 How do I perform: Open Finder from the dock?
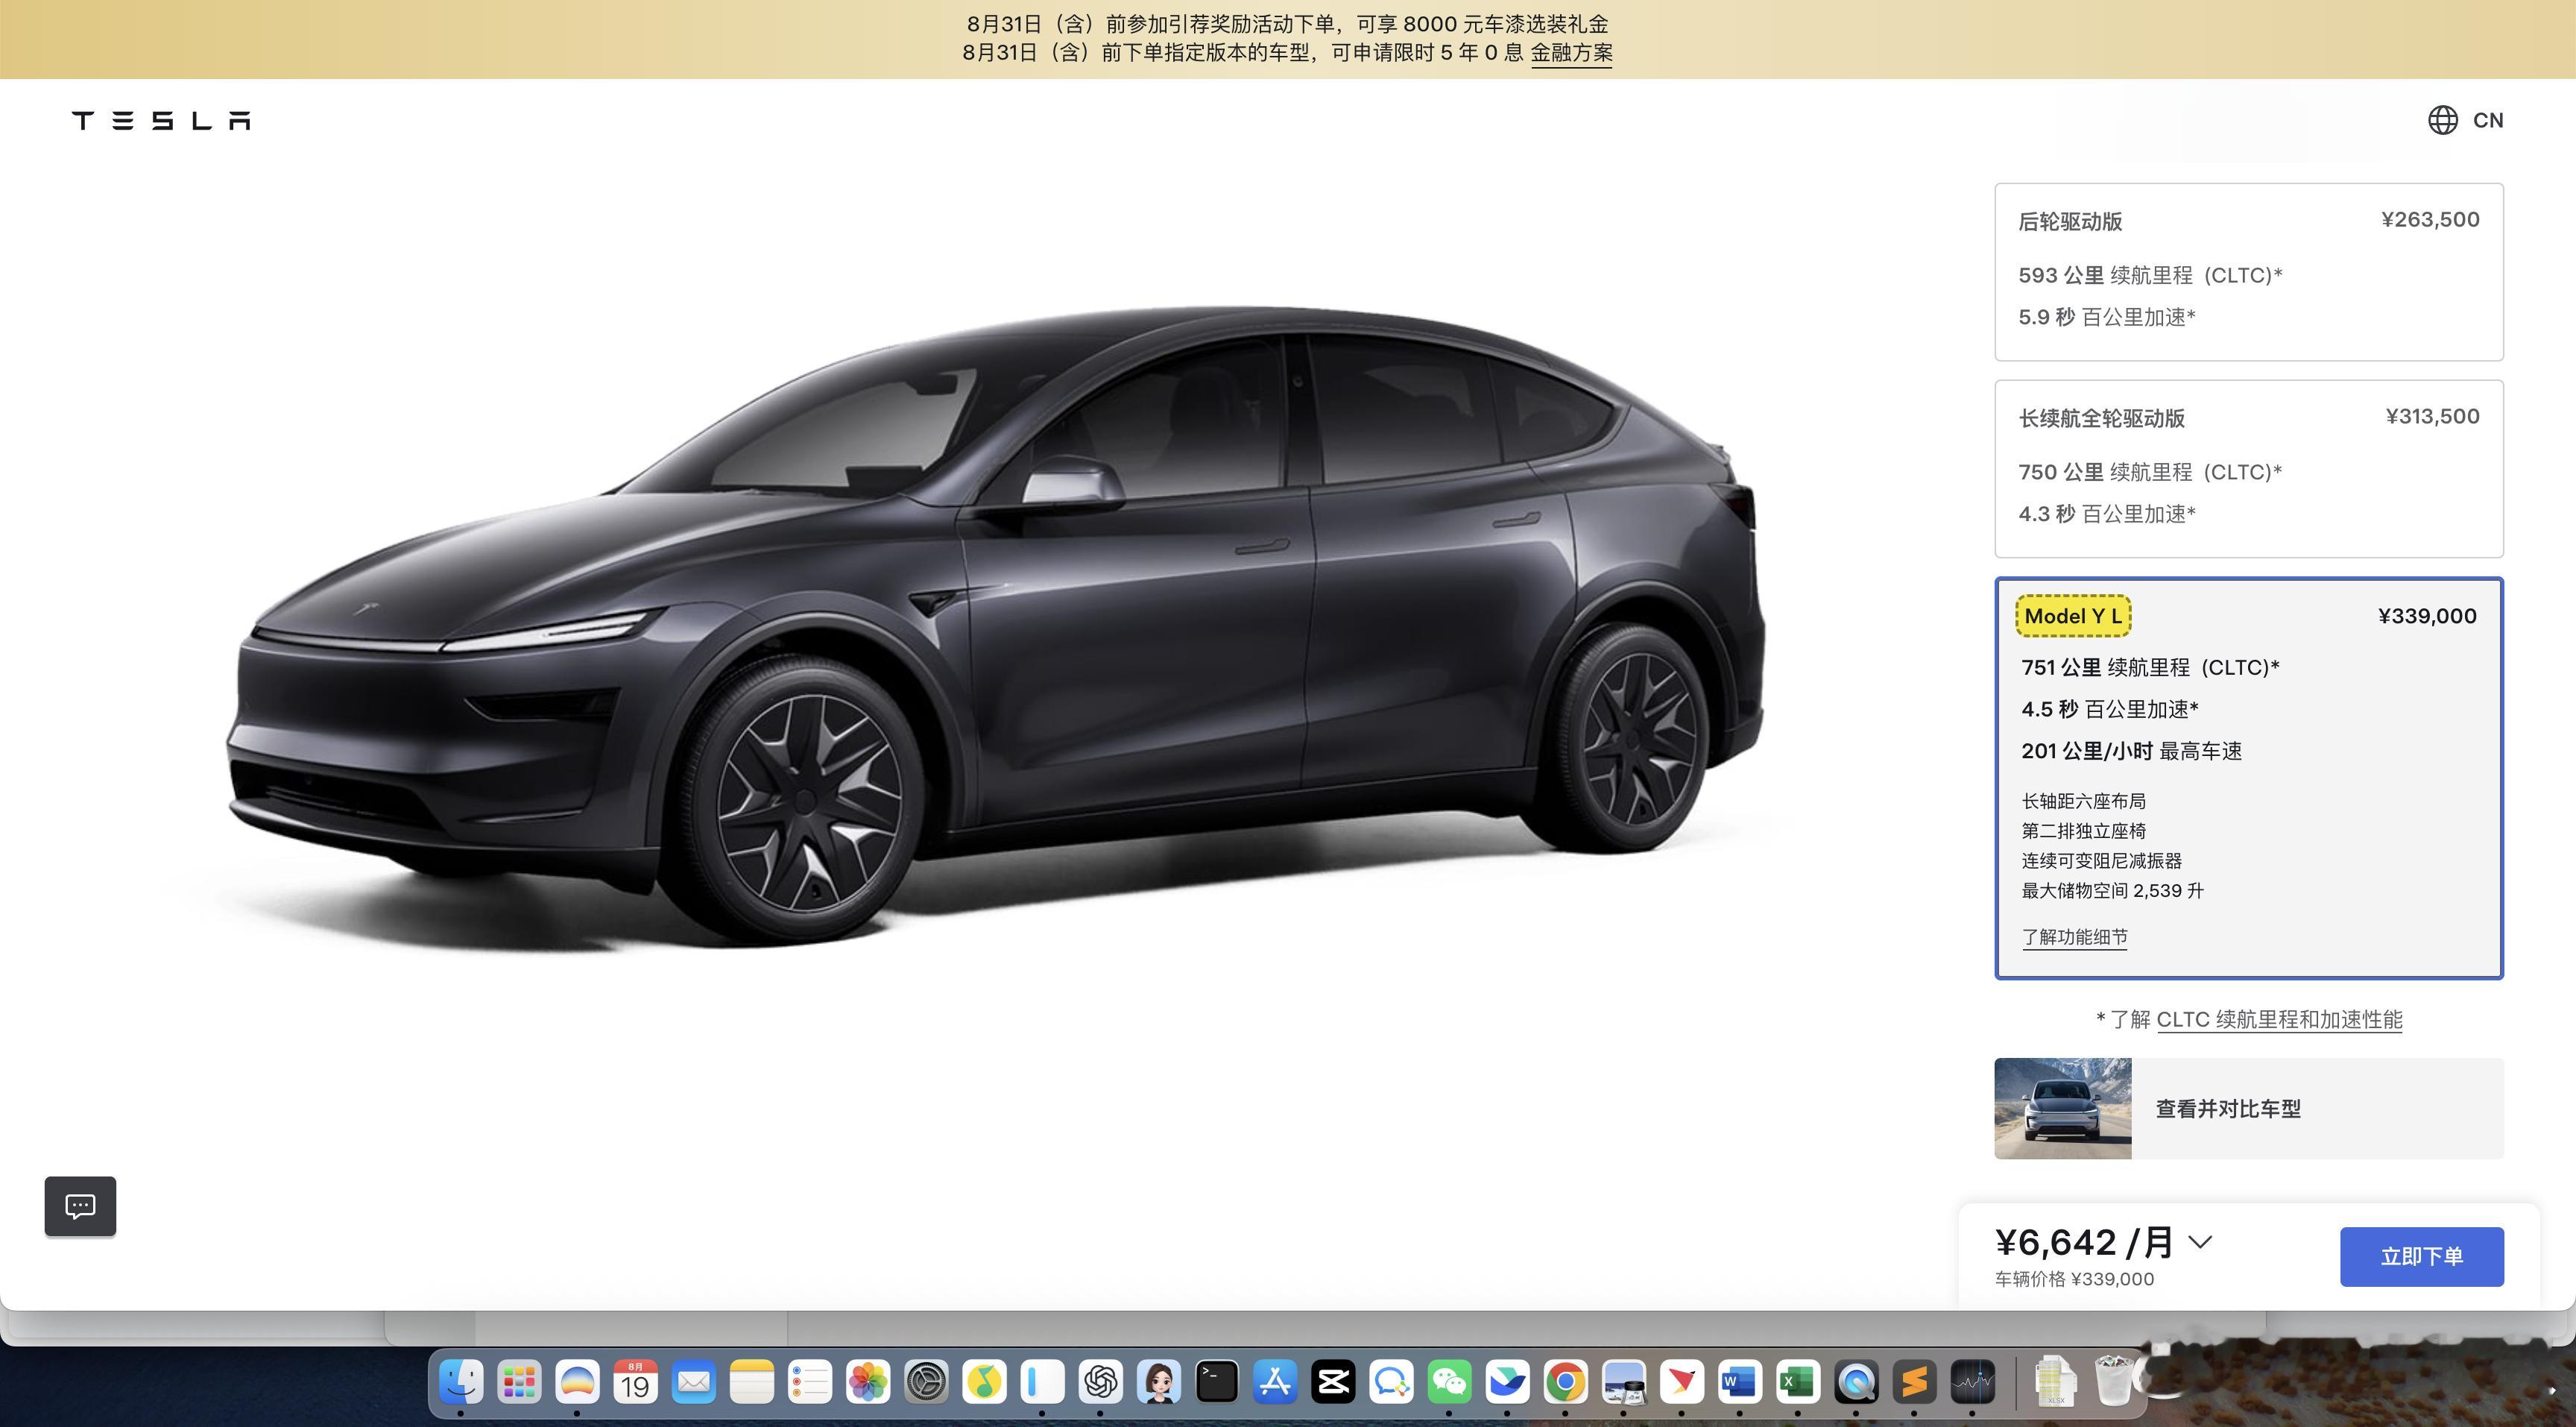point(461,1383)
